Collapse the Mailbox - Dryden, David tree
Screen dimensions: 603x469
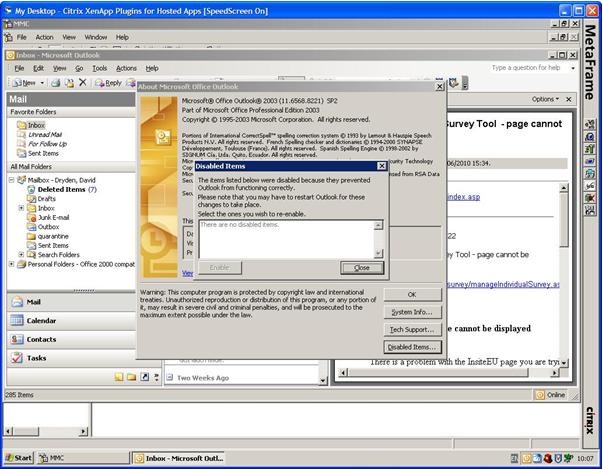(12, 180)
